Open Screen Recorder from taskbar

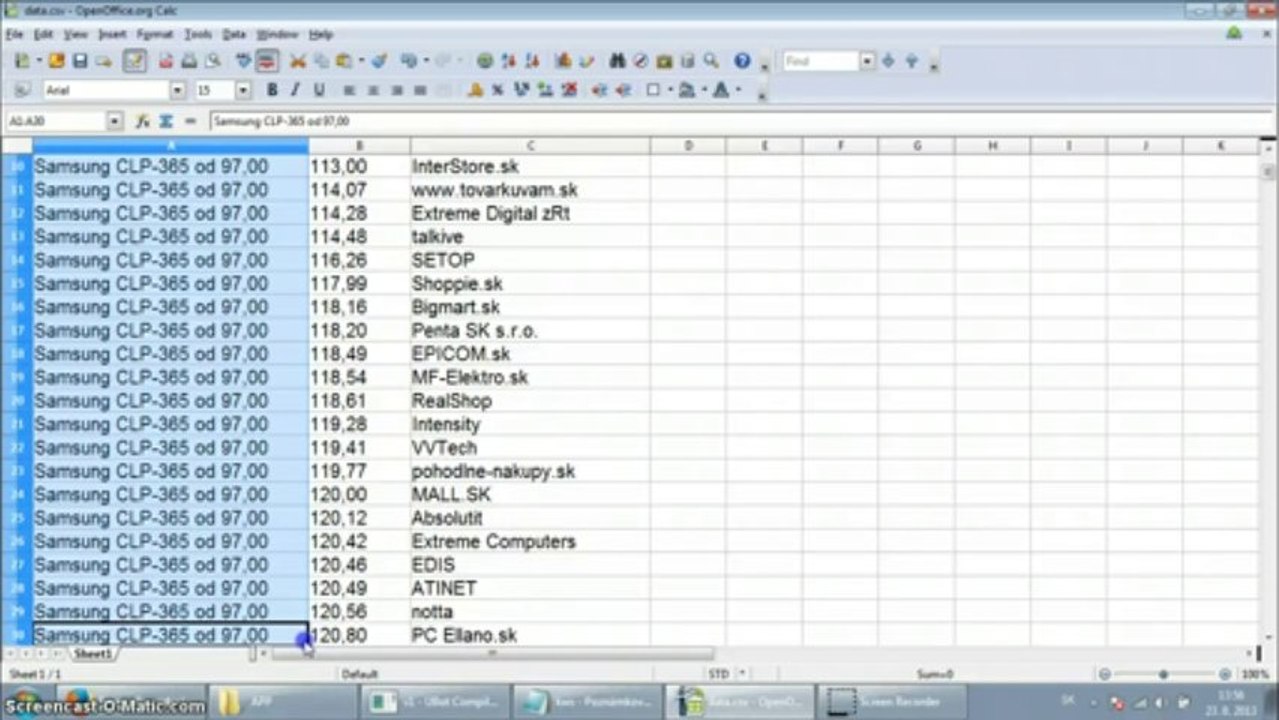892,702
